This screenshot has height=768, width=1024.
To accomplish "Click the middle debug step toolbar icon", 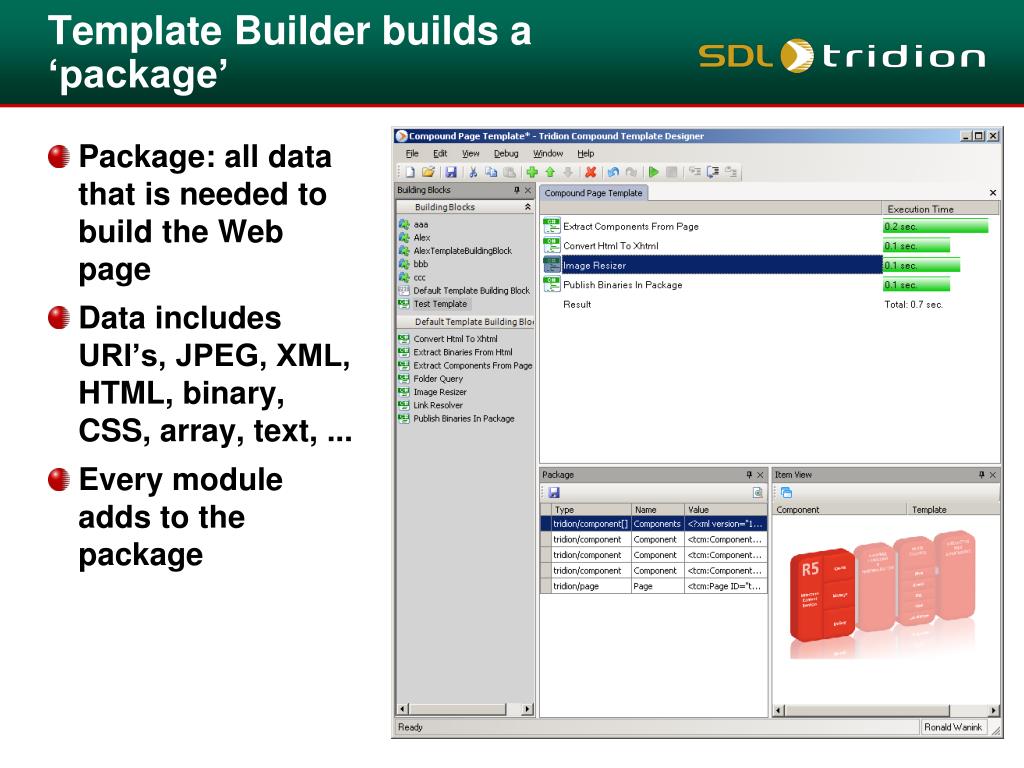I will tap(712, 172).
